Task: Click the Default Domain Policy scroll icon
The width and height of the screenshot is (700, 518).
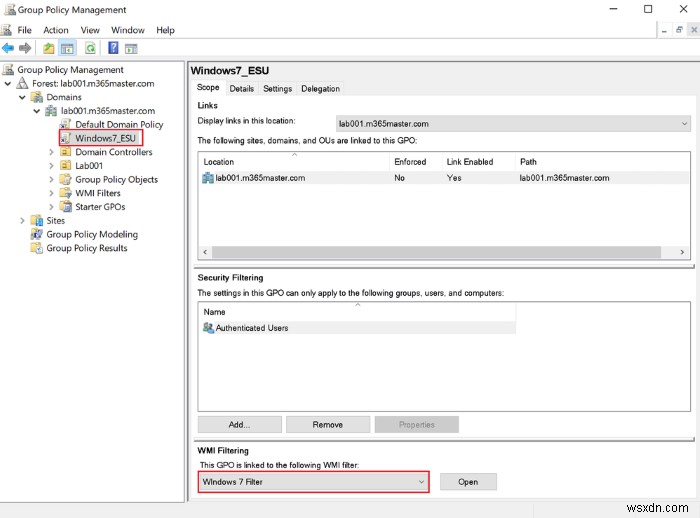Action: pos(65,124)
